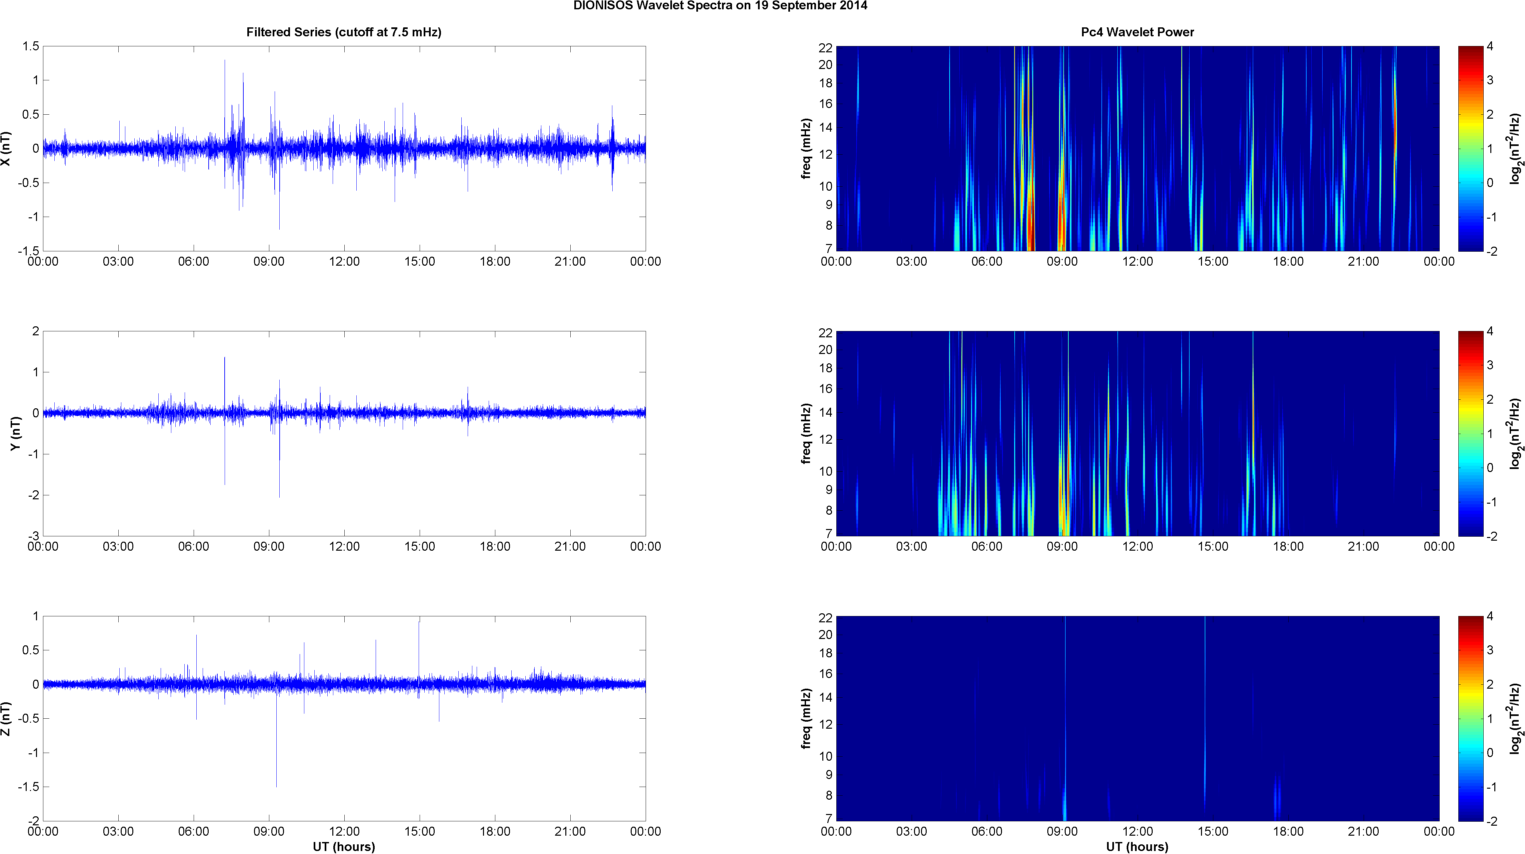
Task: Select the 'Pc4 Wavelet Power' heading
Action: (1137, 32)
